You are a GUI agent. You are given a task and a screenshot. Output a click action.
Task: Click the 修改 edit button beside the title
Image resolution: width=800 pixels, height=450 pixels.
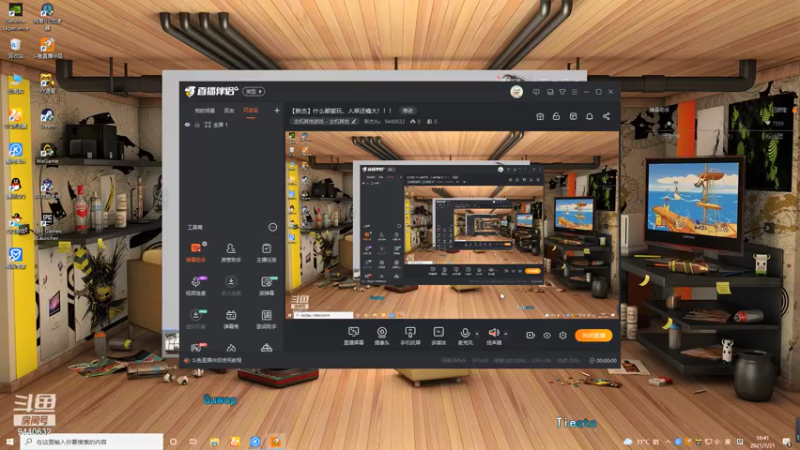(408, 110)
